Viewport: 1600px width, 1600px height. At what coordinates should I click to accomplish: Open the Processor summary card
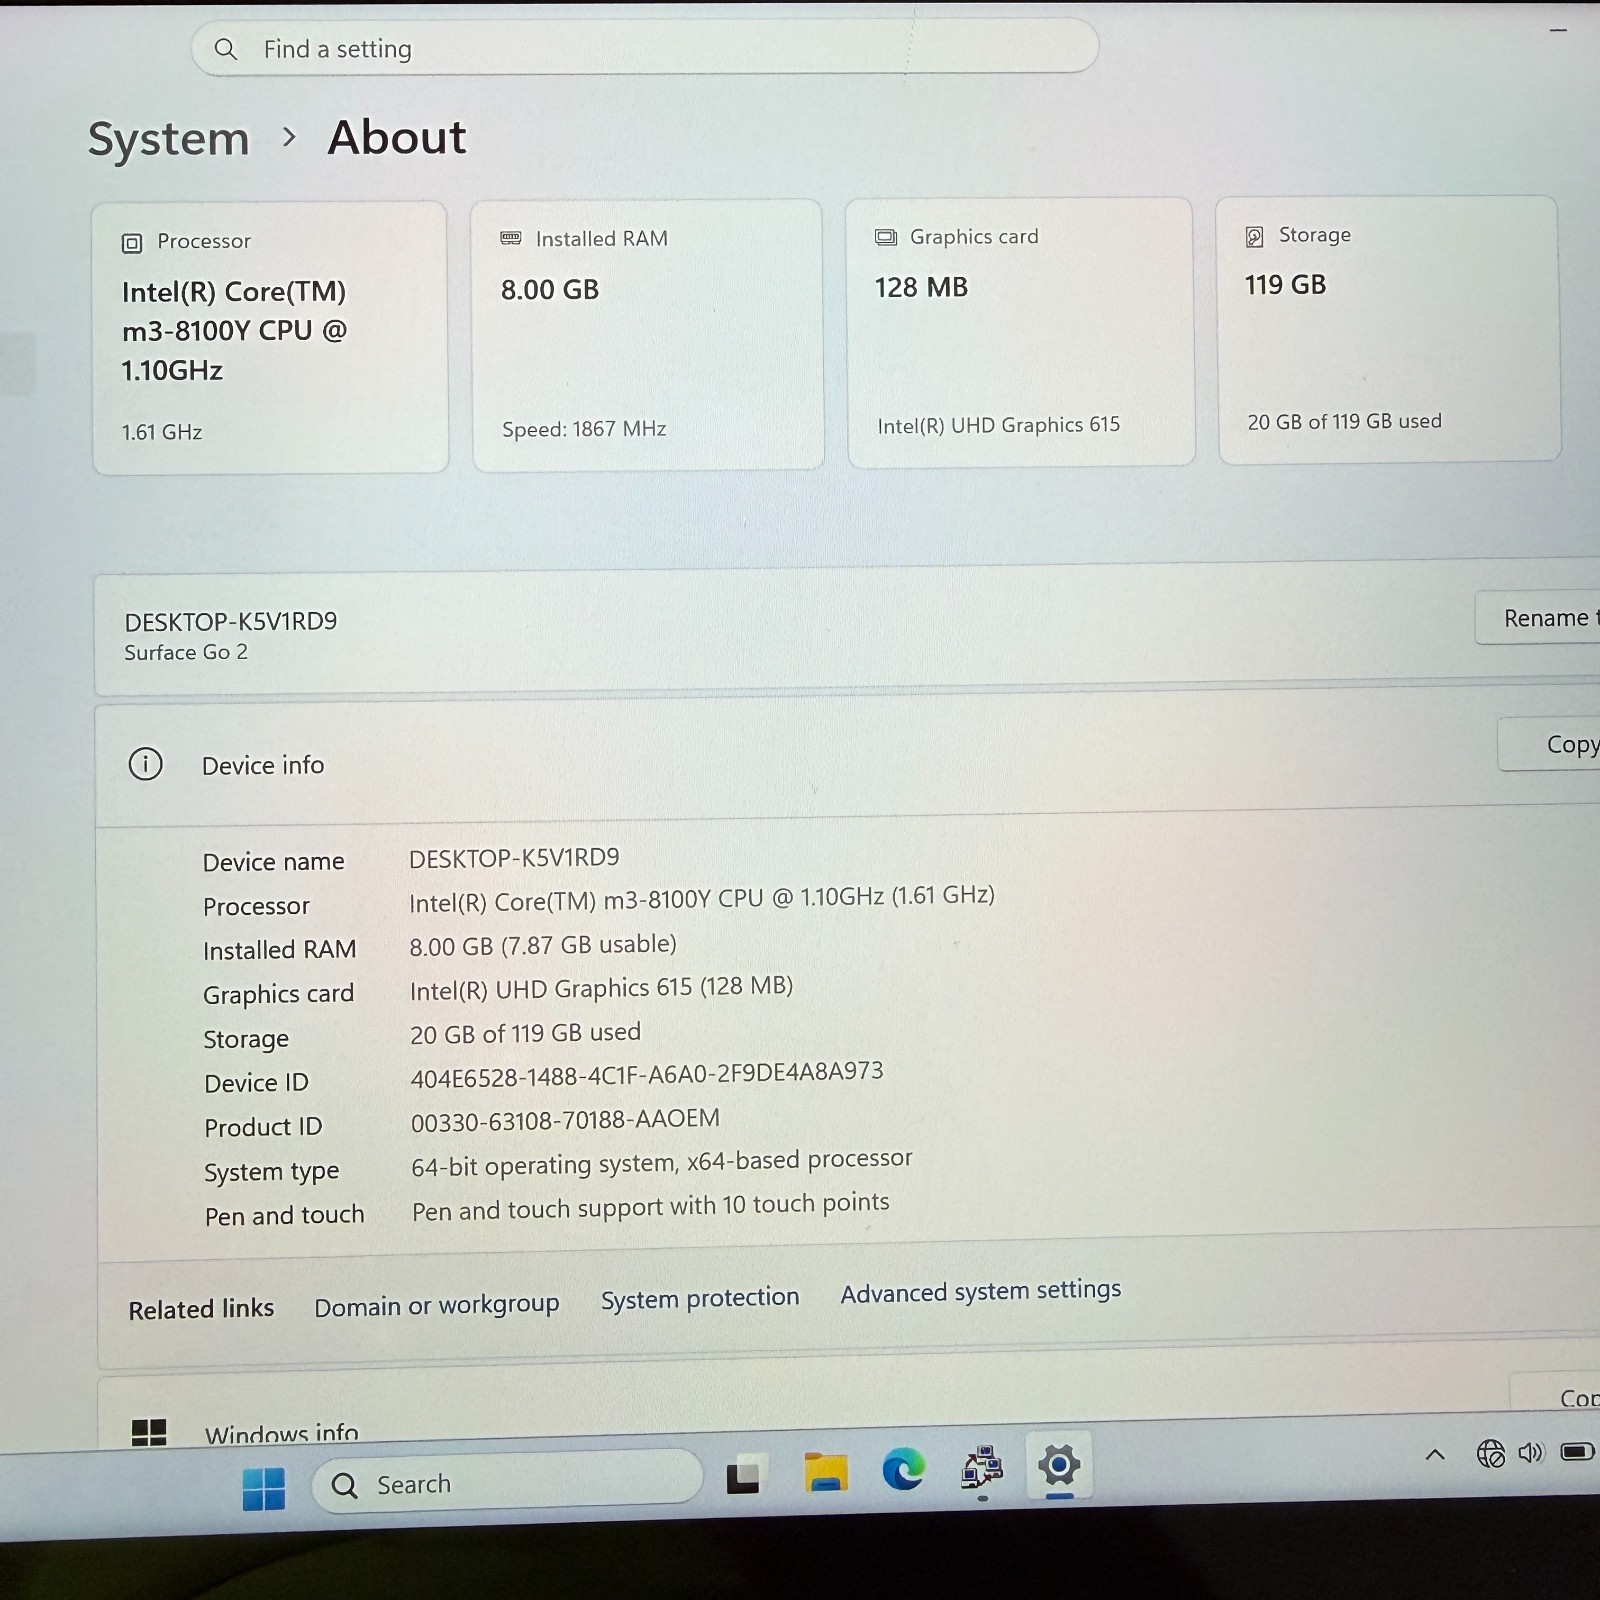point(270,337)
